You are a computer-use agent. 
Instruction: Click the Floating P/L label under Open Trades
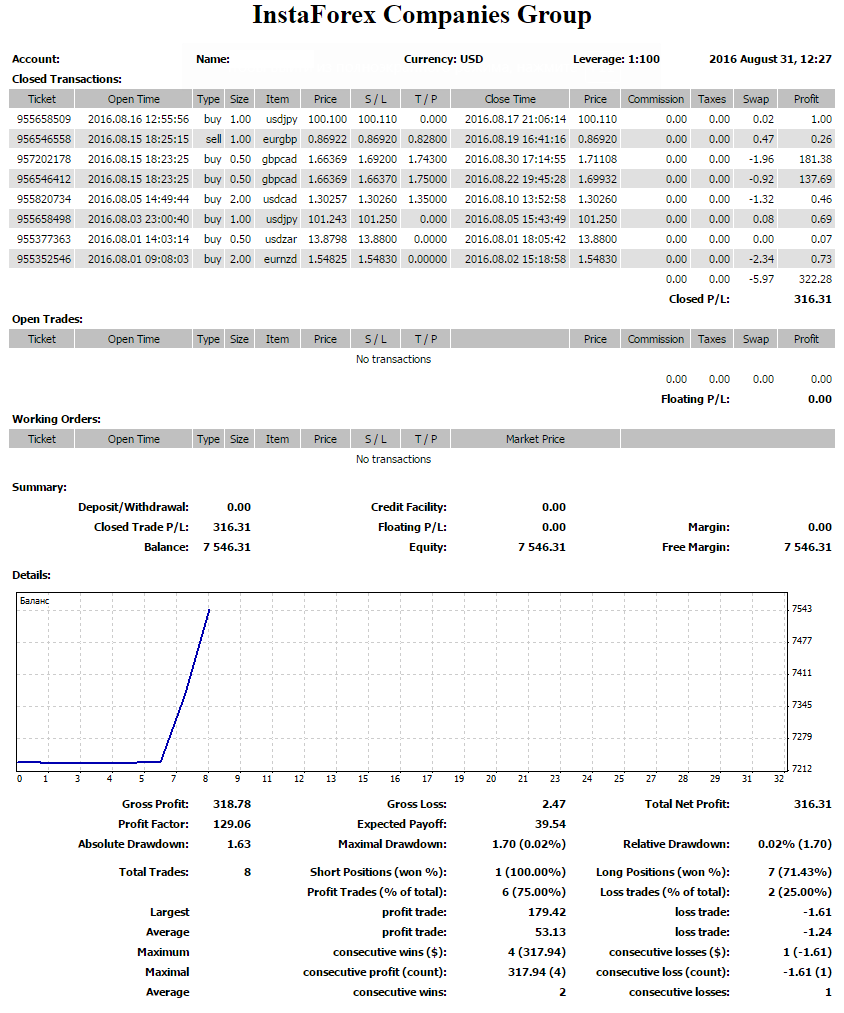pyautogui.click(x=695, y=399)
